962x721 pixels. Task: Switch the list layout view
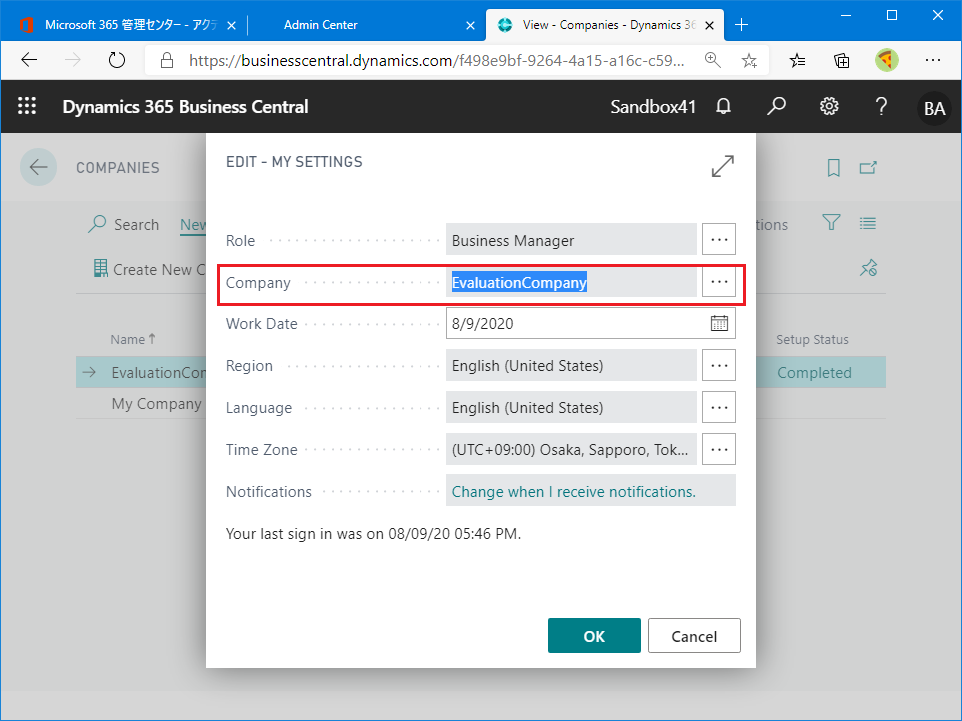868,223
